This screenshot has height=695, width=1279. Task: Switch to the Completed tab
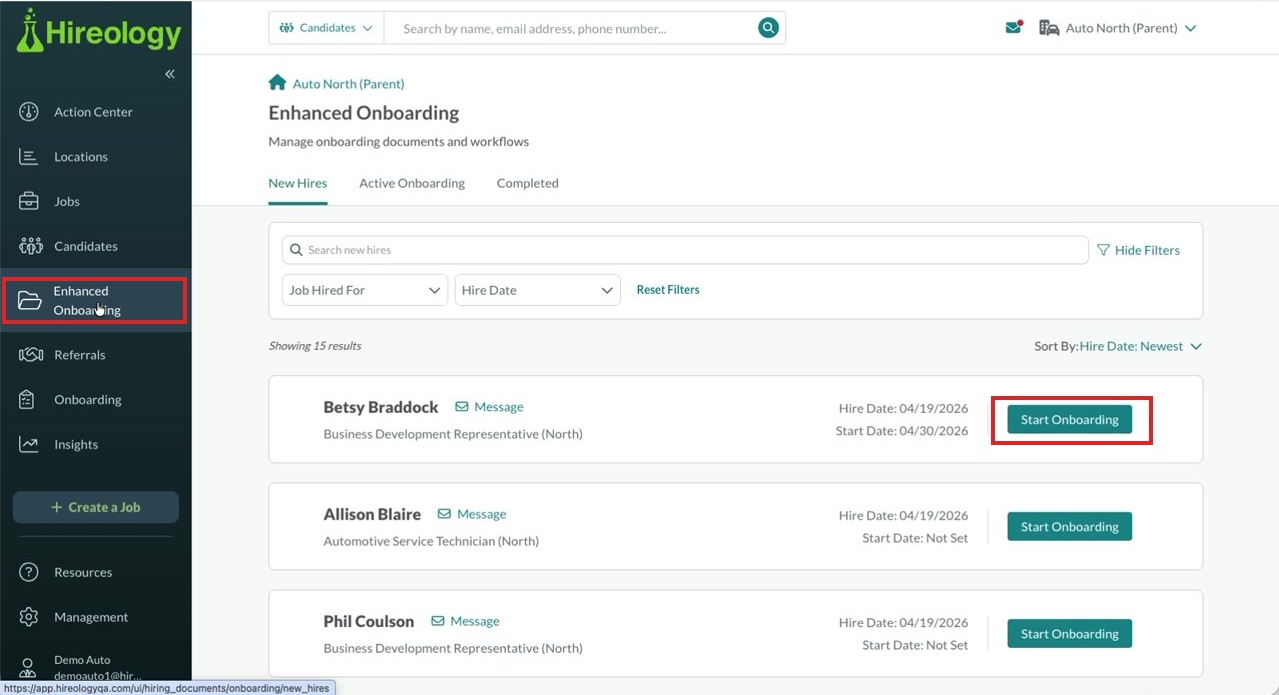(x=528, y=183)
